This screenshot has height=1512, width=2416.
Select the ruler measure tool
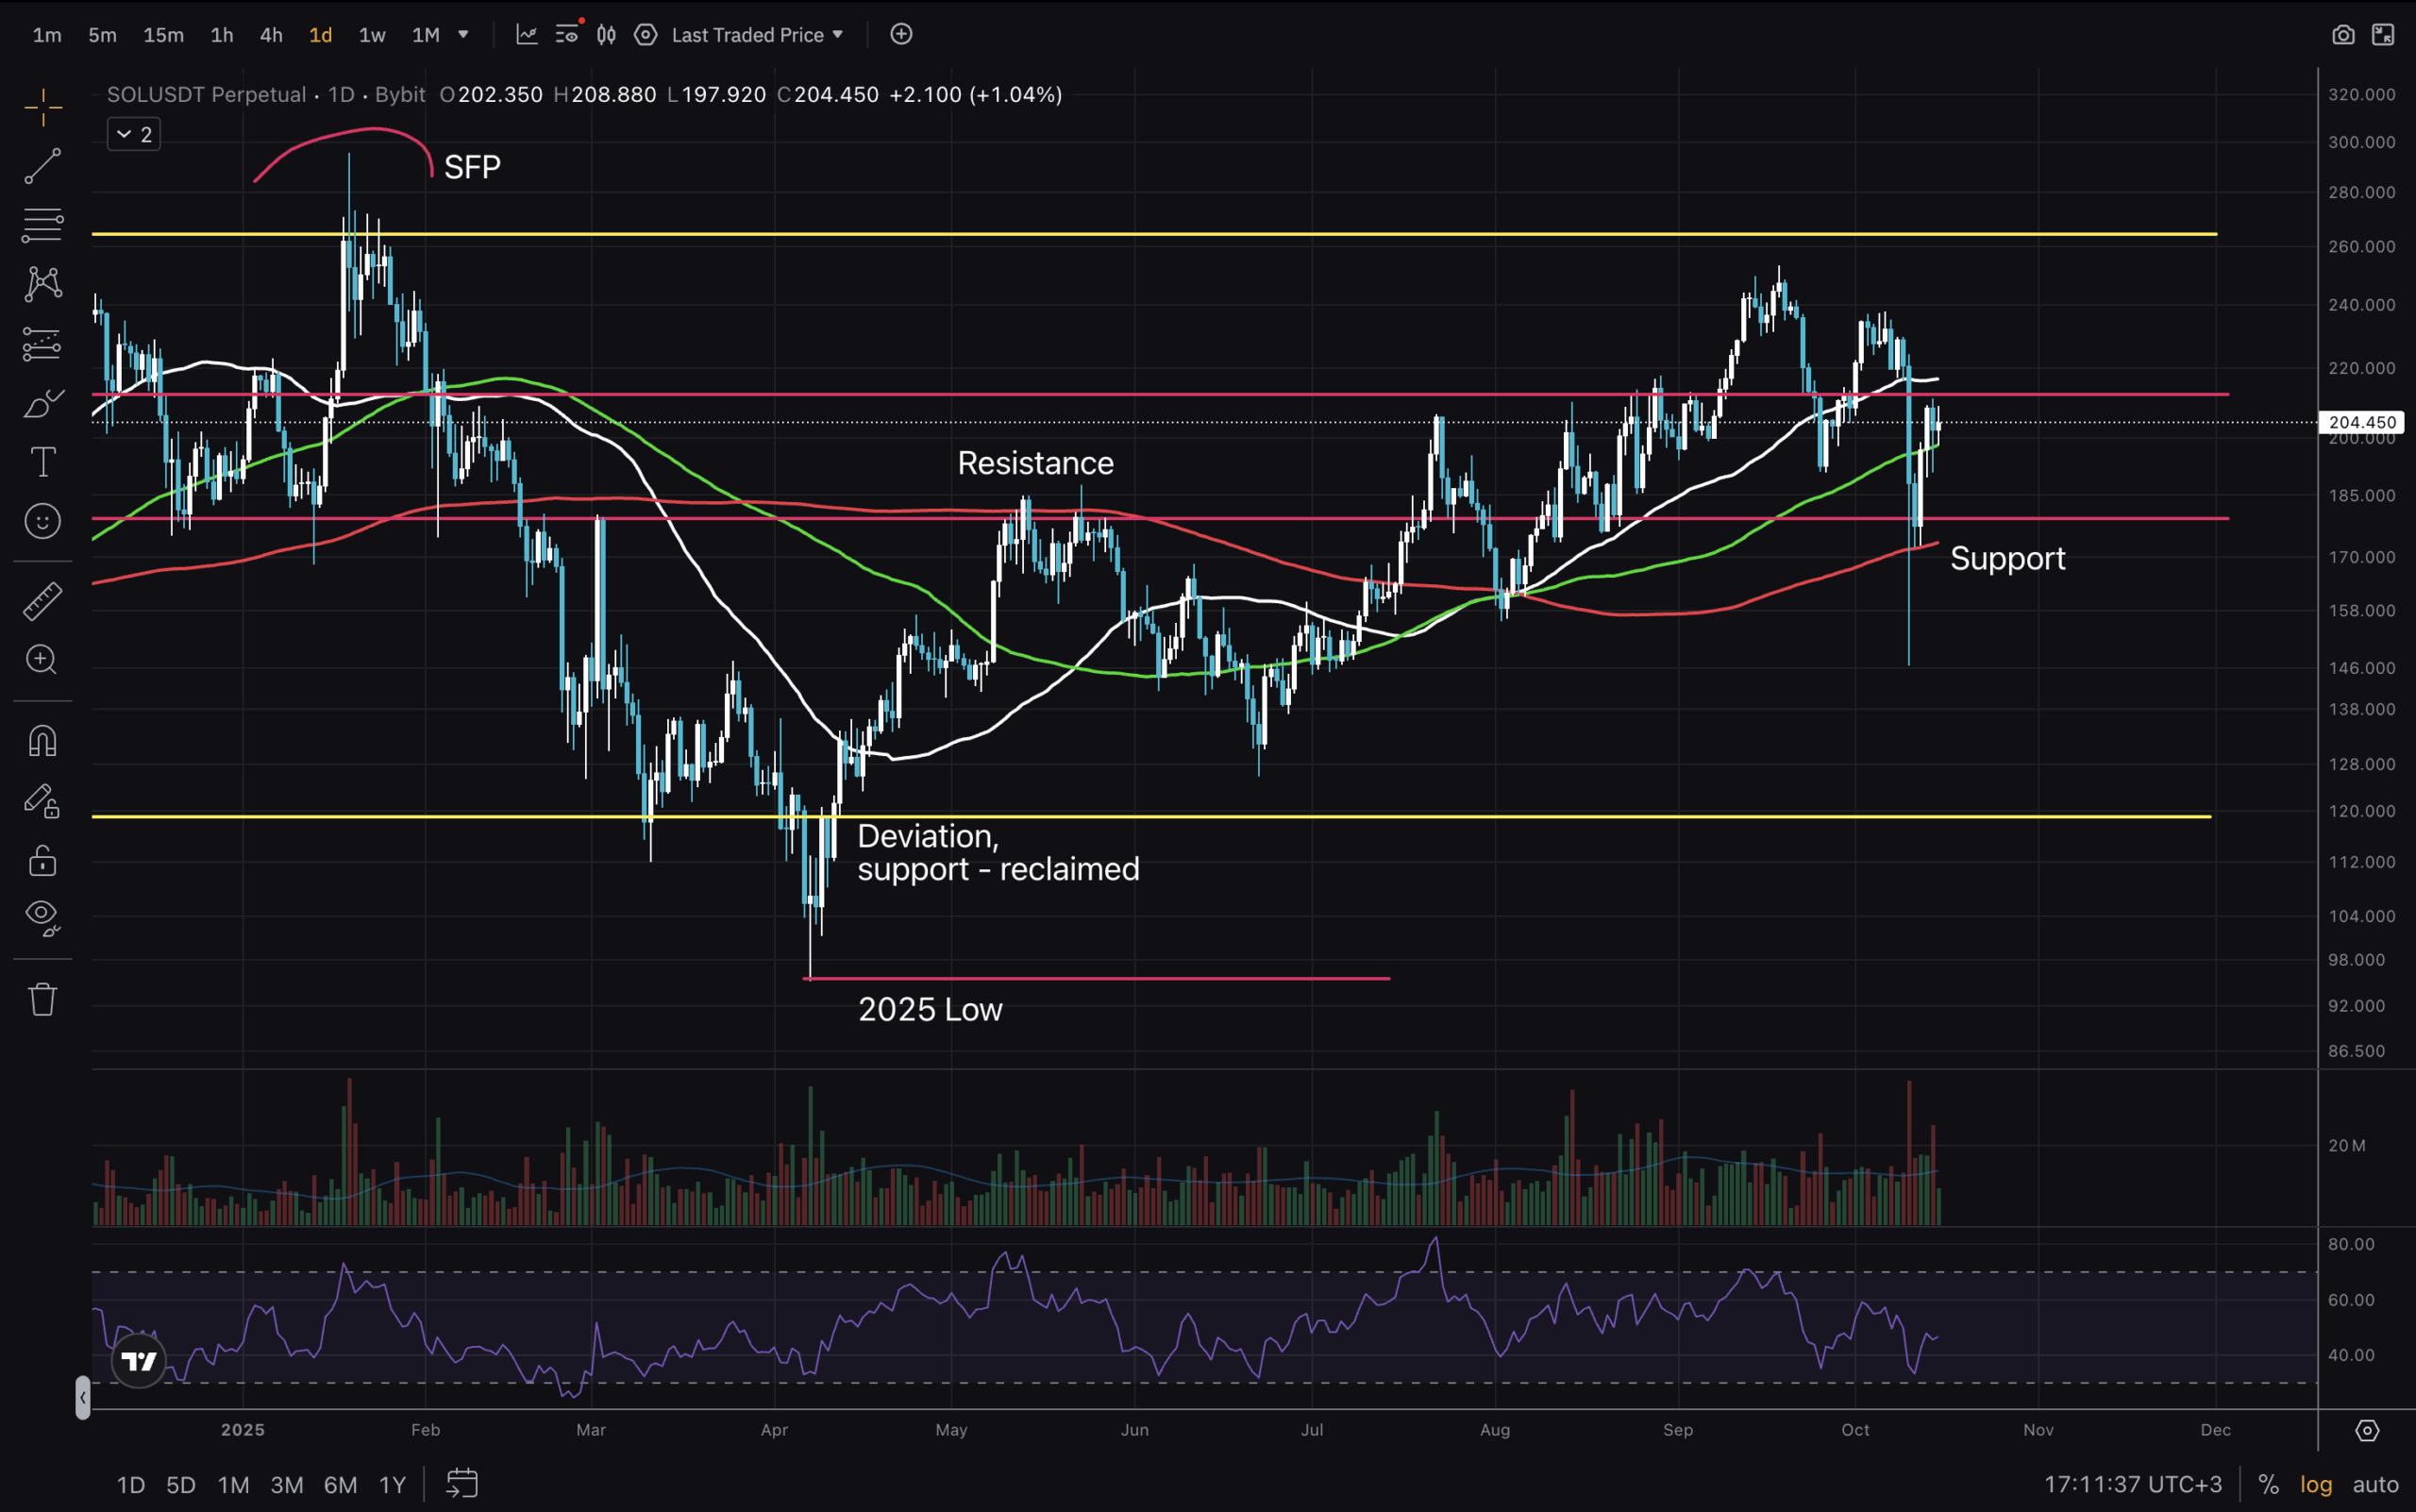point(42,601)
